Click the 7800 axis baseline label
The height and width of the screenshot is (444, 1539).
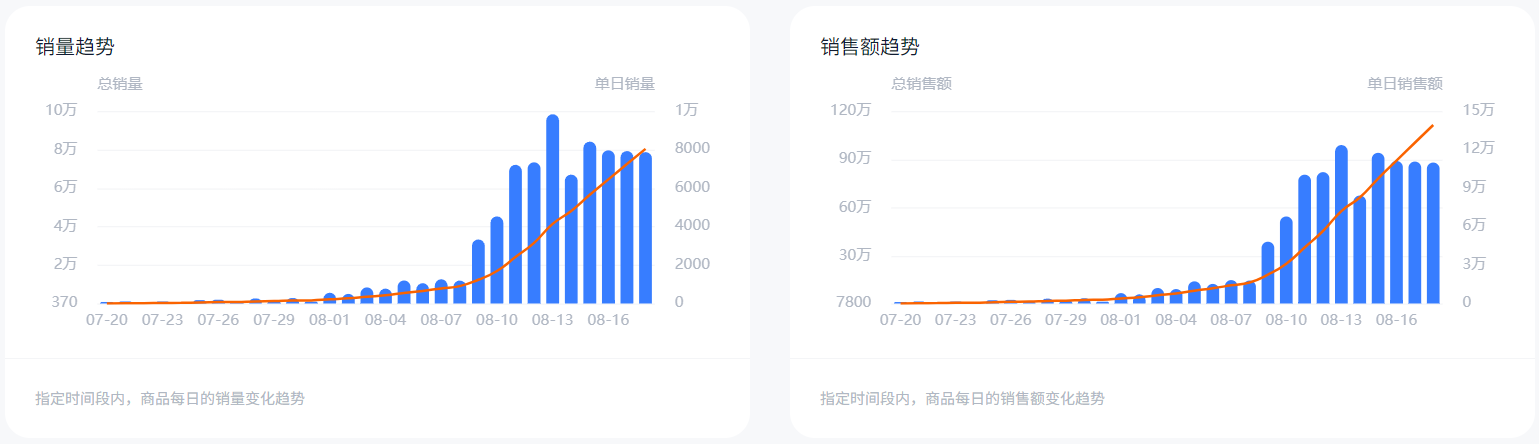tap(853, 302)
